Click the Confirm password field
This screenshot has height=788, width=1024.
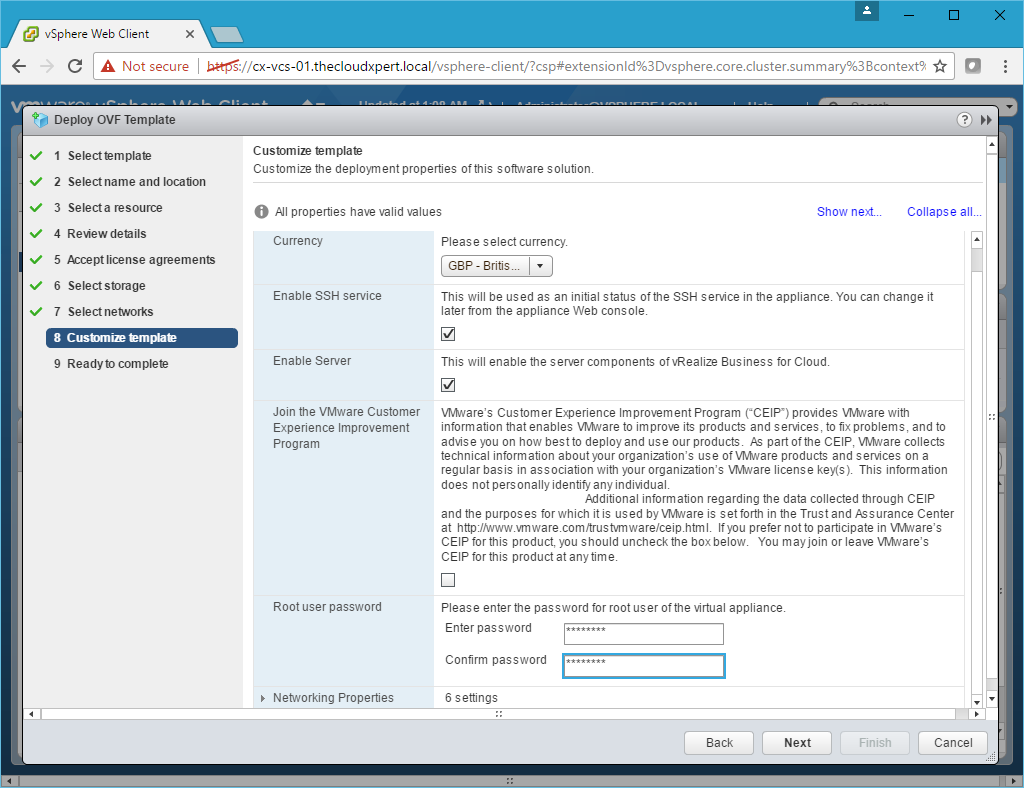pyautogui.click(x=643, y=666)
